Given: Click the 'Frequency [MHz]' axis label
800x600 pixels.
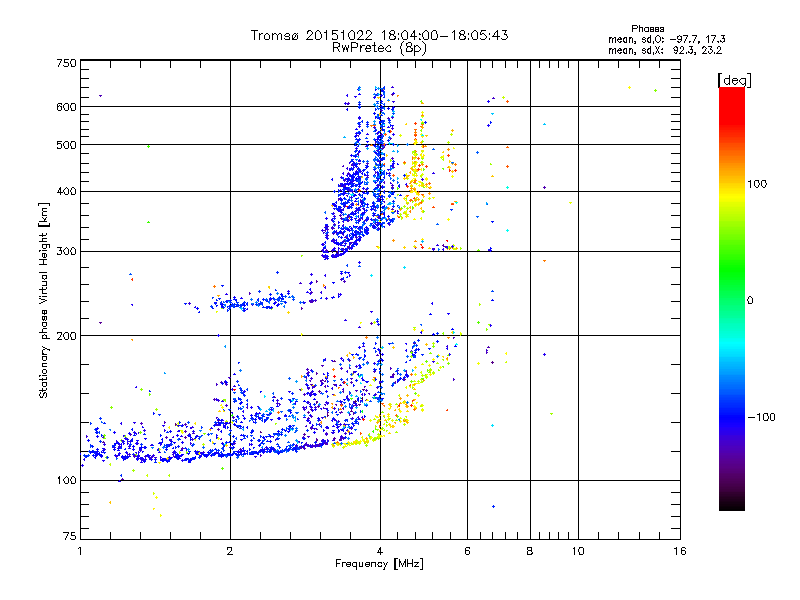Looking at the screenshot, I should pos(379,564).
